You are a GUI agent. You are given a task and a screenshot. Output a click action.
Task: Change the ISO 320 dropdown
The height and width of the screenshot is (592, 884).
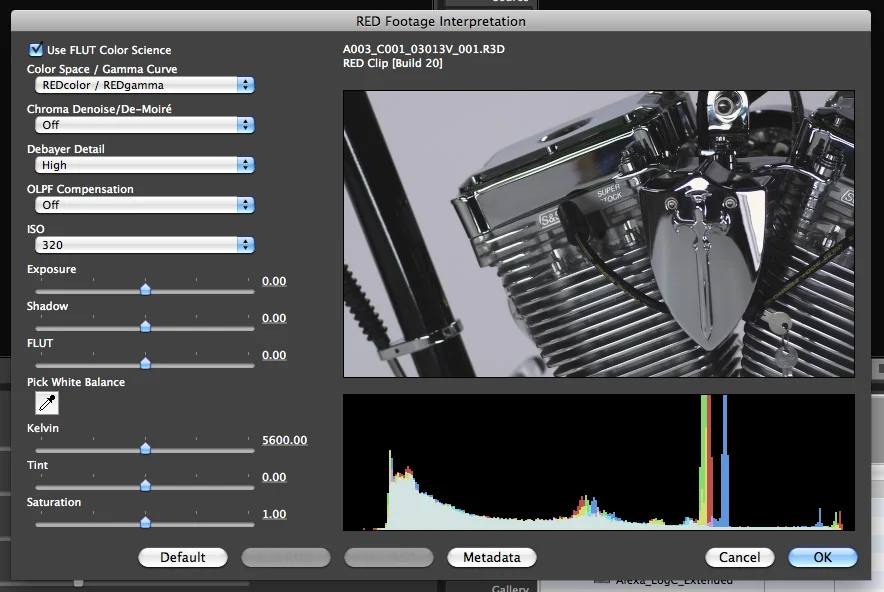pos(144,245)
